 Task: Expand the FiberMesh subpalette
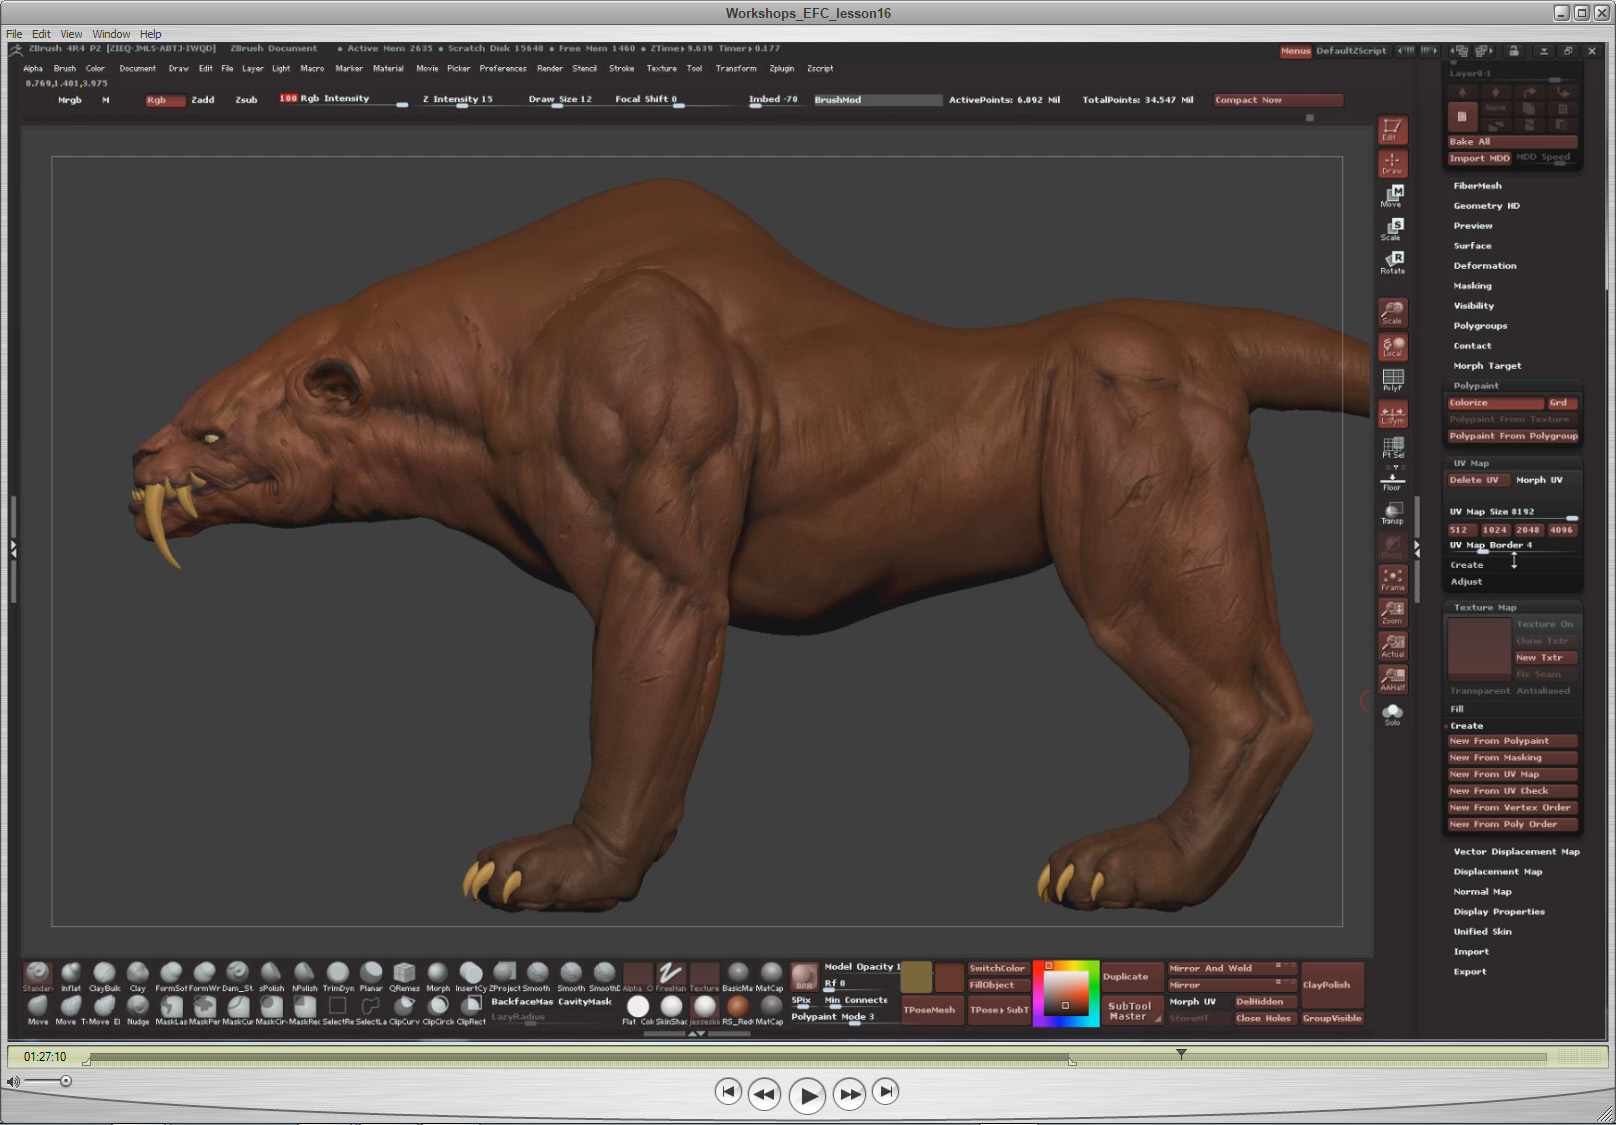pyautogui.click(x=1477, y=186)
